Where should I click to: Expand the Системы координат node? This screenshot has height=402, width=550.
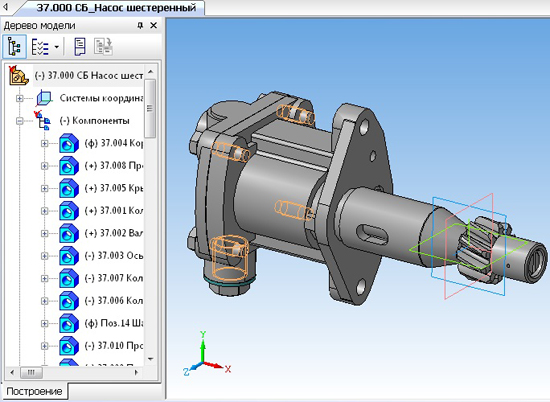point(20,98)
